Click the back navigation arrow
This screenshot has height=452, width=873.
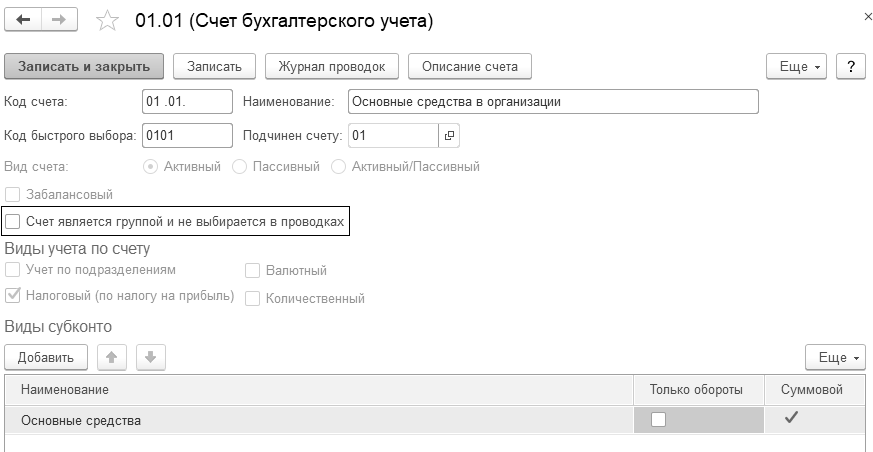(24, 20)
